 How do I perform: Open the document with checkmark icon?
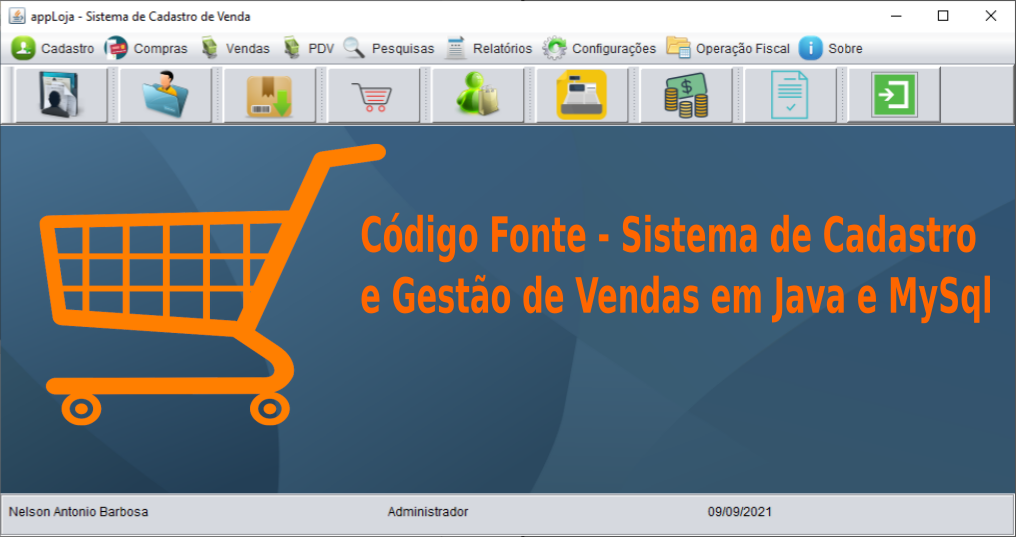tap(789, 96)
